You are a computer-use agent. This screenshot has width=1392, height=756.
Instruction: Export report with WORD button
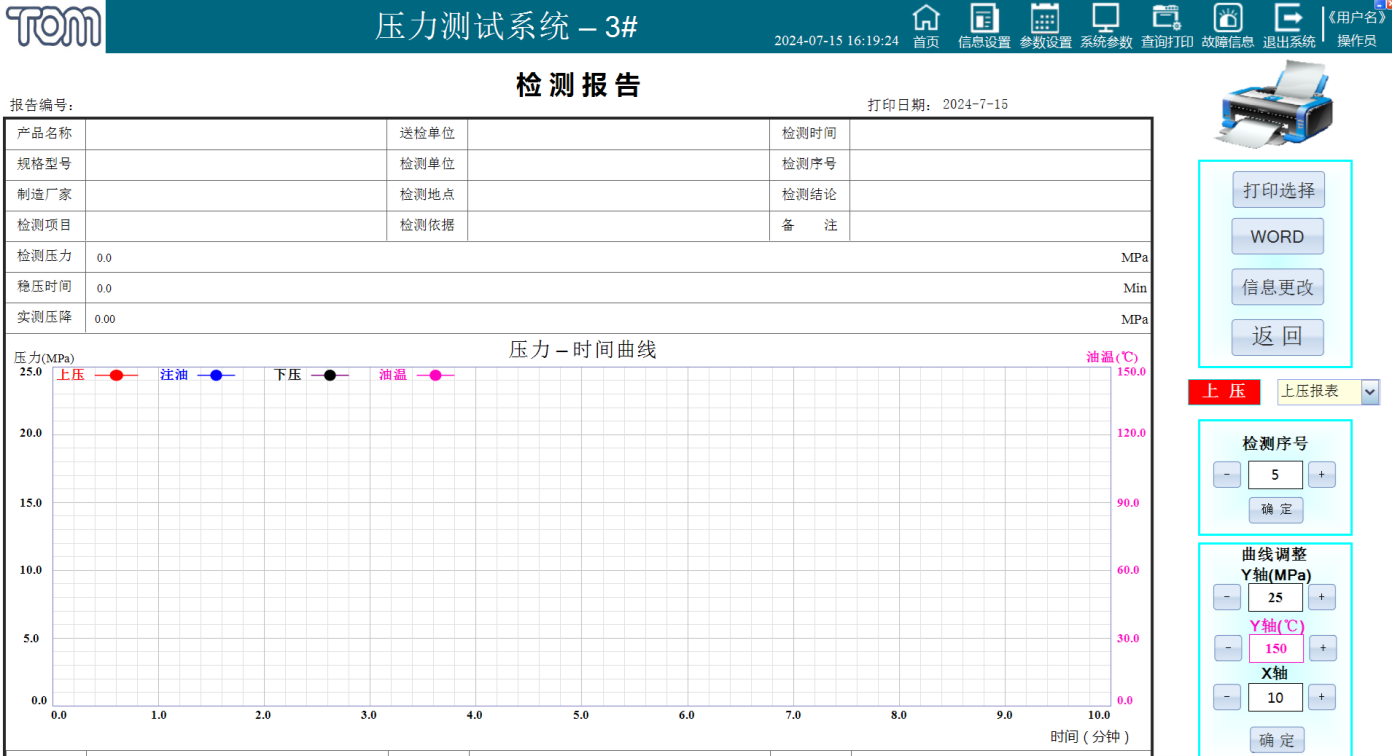[1277, 237]
